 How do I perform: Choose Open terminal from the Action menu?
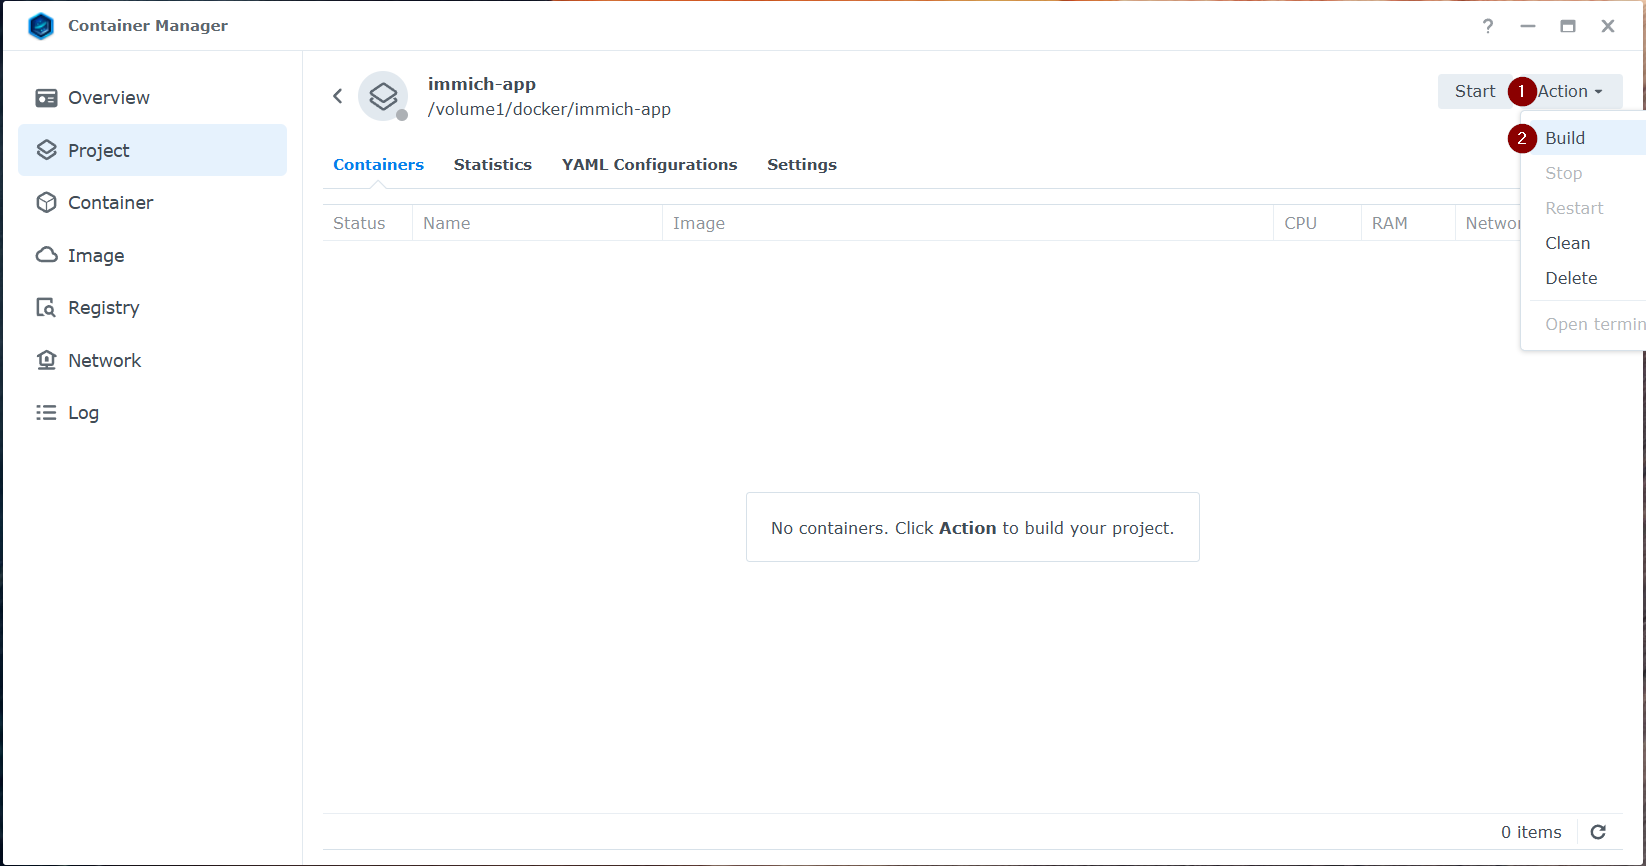click(1583, 324)
